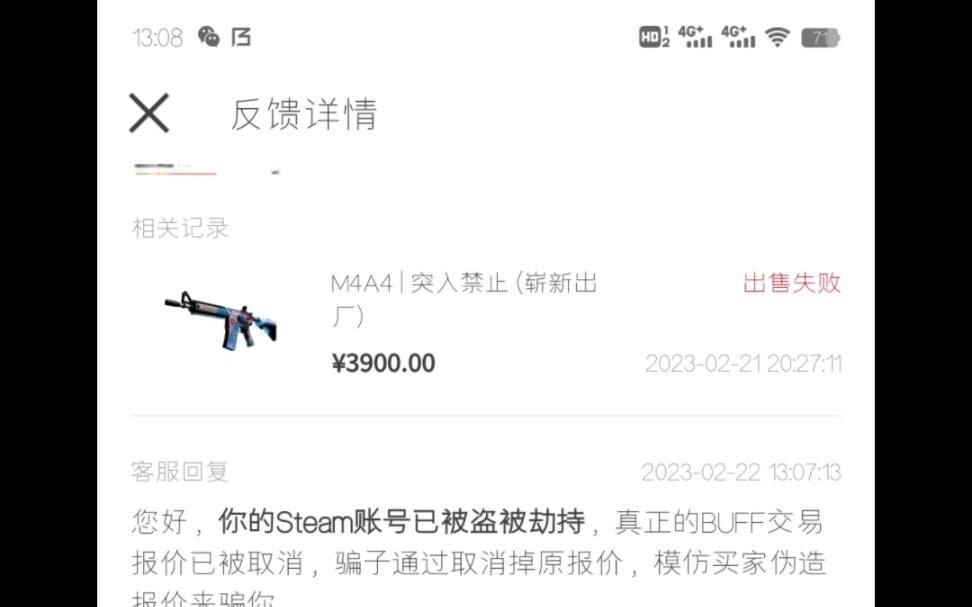Tap the second 4G+ signal icon
This screenshot has width=972, height=607.
pyautogui.click(x=738, y=37)
